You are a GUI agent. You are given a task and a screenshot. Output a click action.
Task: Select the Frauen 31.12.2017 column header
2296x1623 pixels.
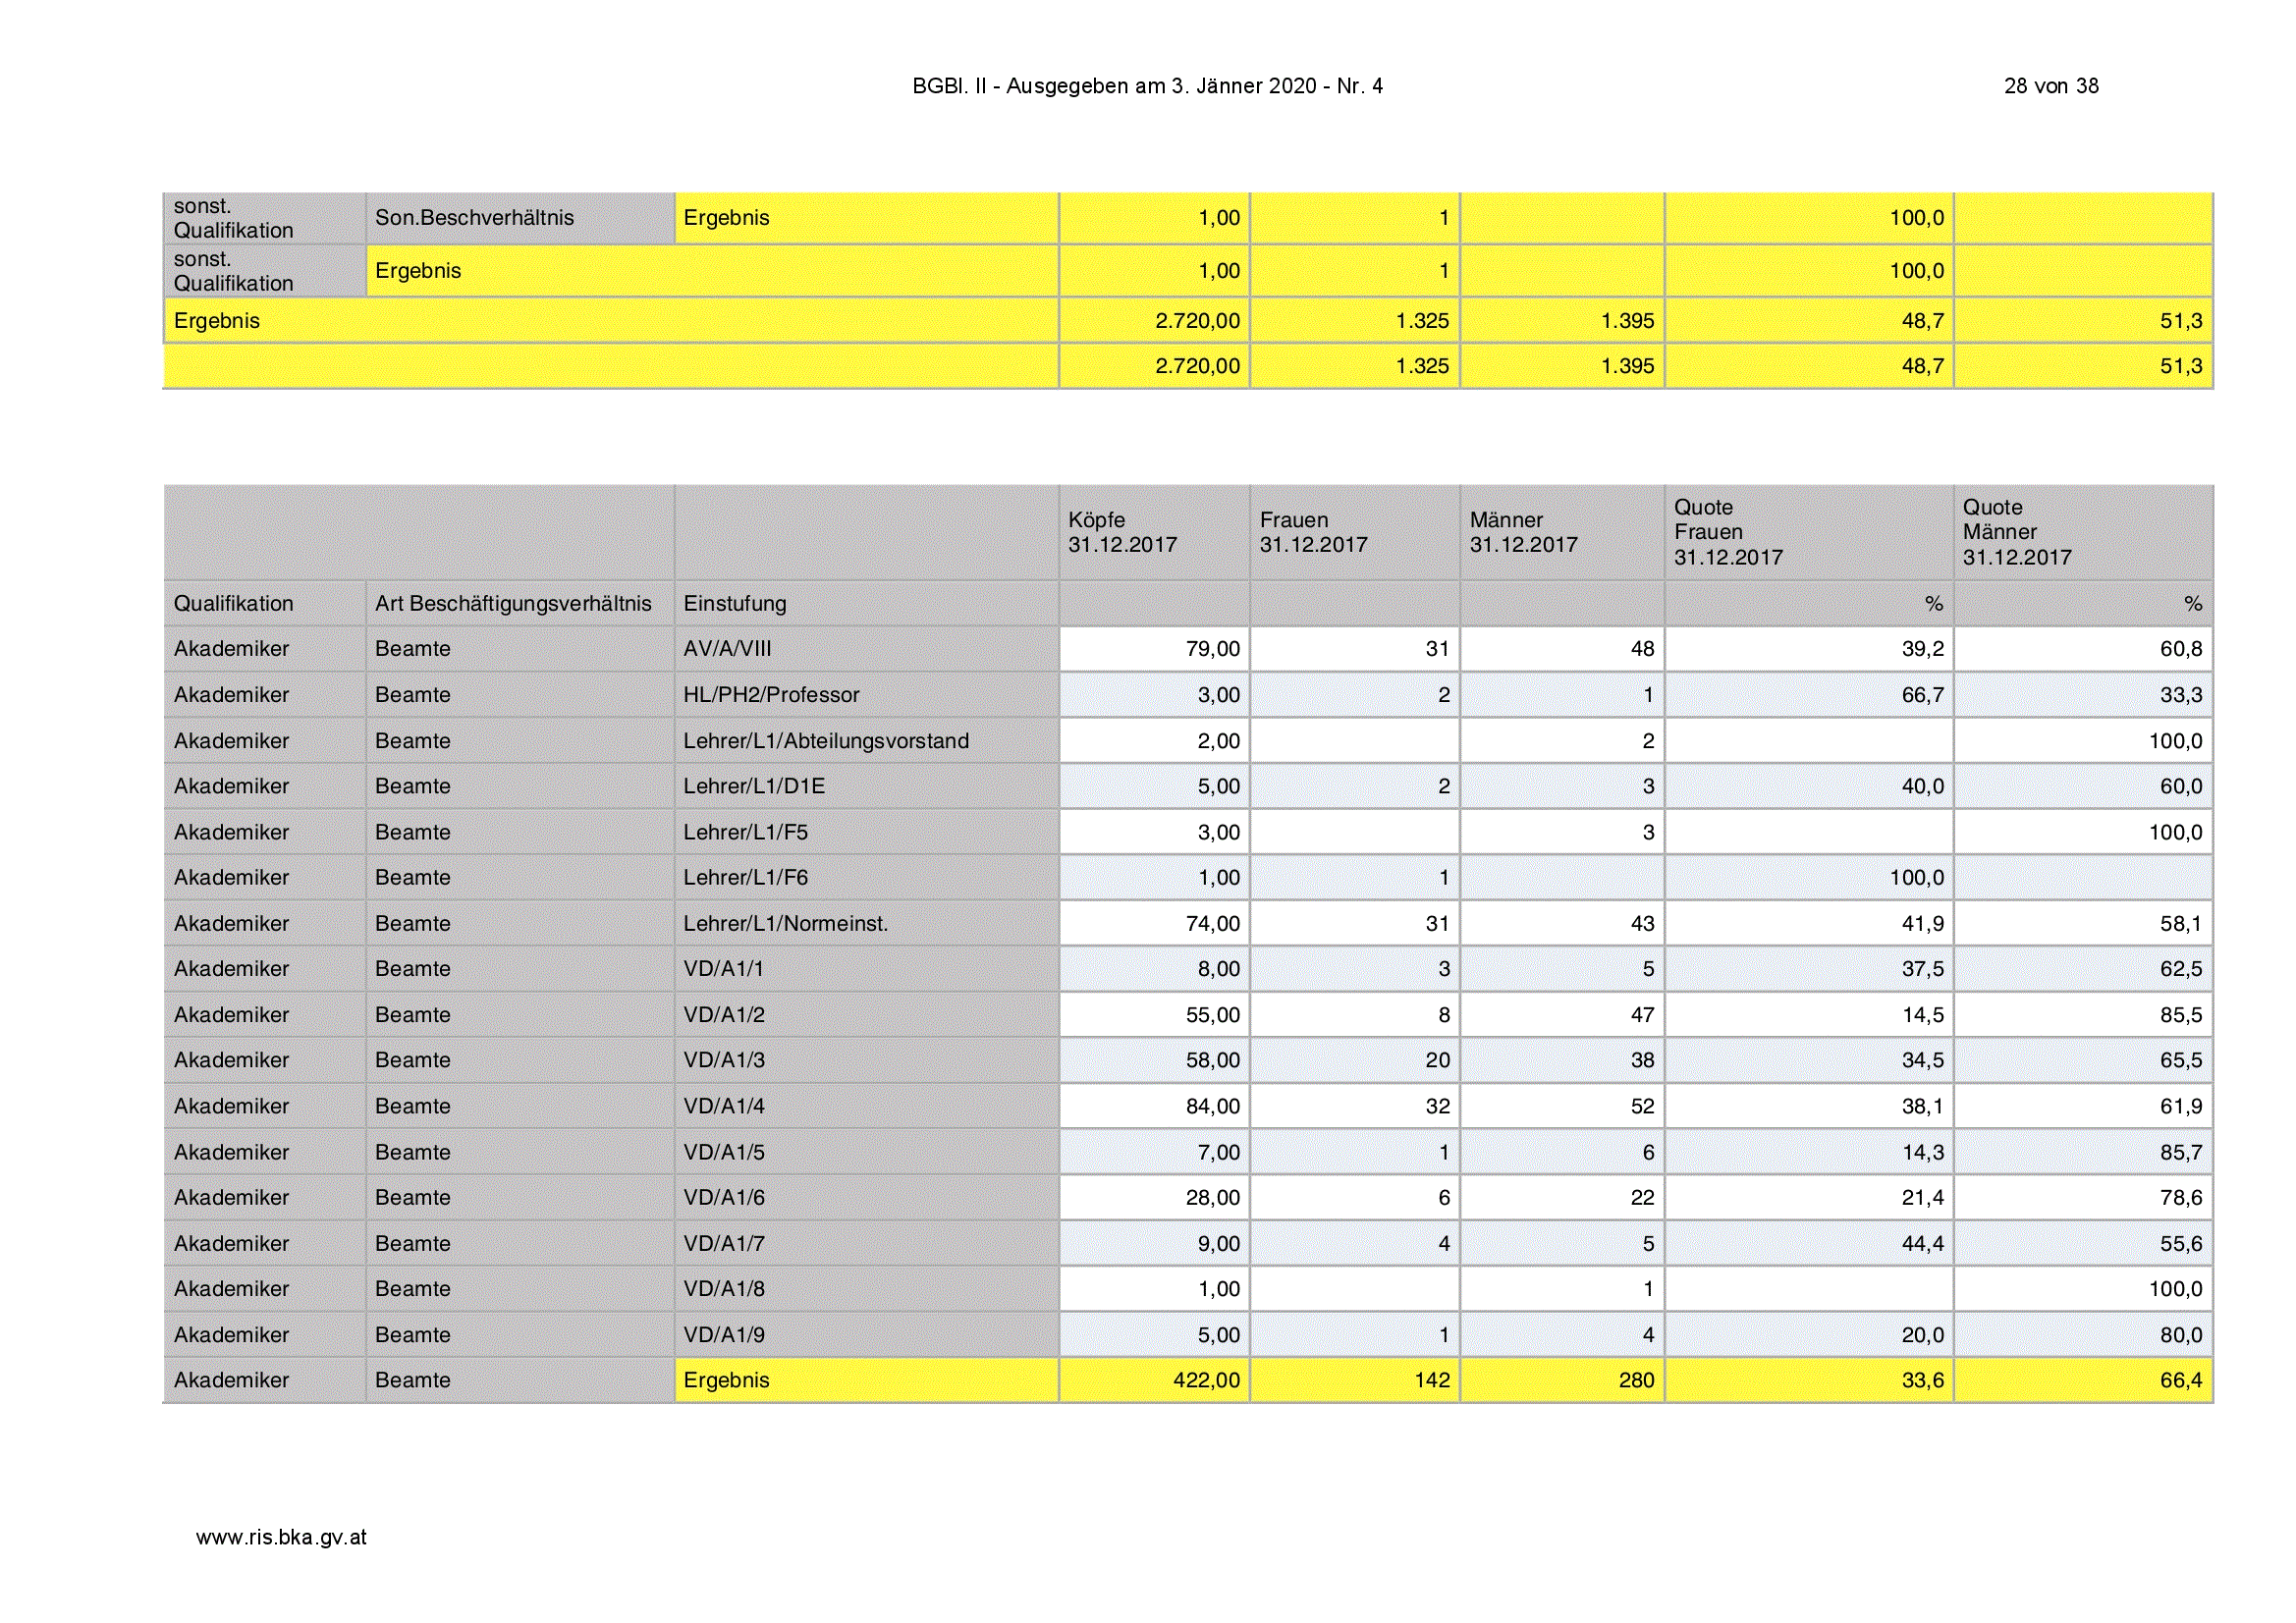pyautogui.click(x=1354, y=533)
